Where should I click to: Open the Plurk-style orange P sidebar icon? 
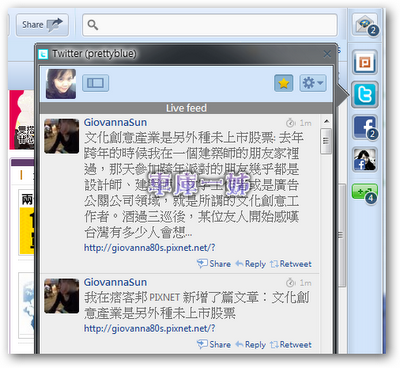tap(365, 62)
